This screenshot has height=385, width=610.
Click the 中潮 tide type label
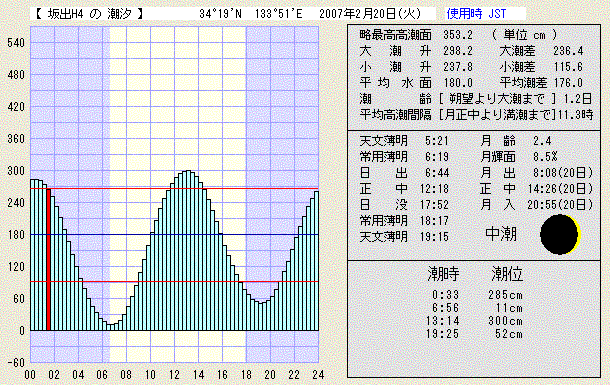point(501,234)
